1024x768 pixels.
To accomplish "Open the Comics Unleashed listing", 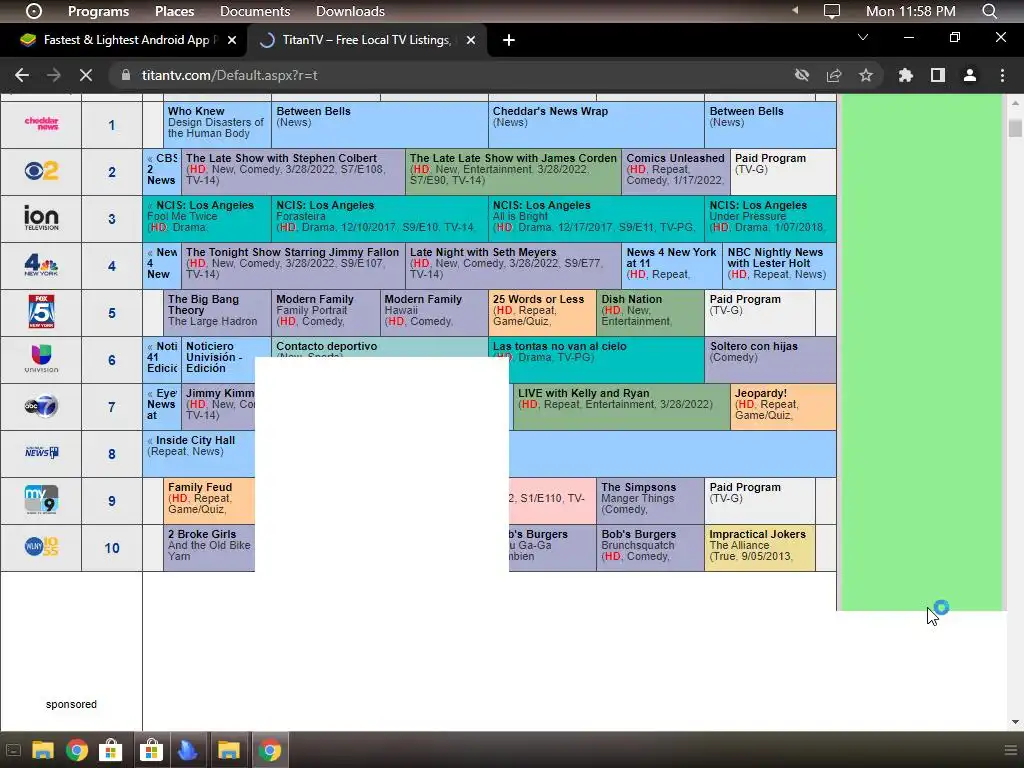I will pyautogui.click(x=676, y=171).
